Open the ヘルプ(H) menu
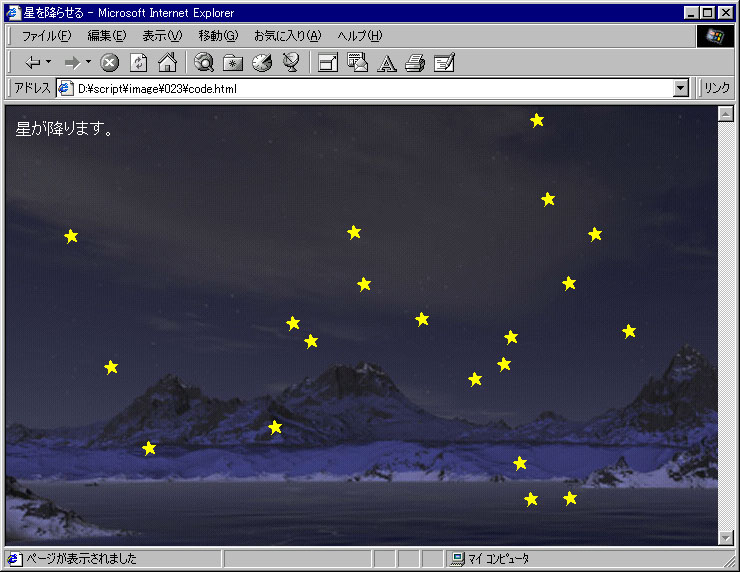The image size is (740, 572). coord(360,36)
